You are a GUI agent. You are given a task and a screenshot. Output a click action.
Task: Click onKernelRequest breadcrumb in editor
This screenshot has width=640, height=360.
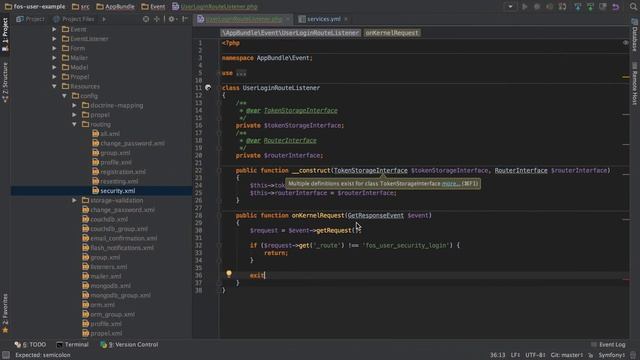[392, 33]
